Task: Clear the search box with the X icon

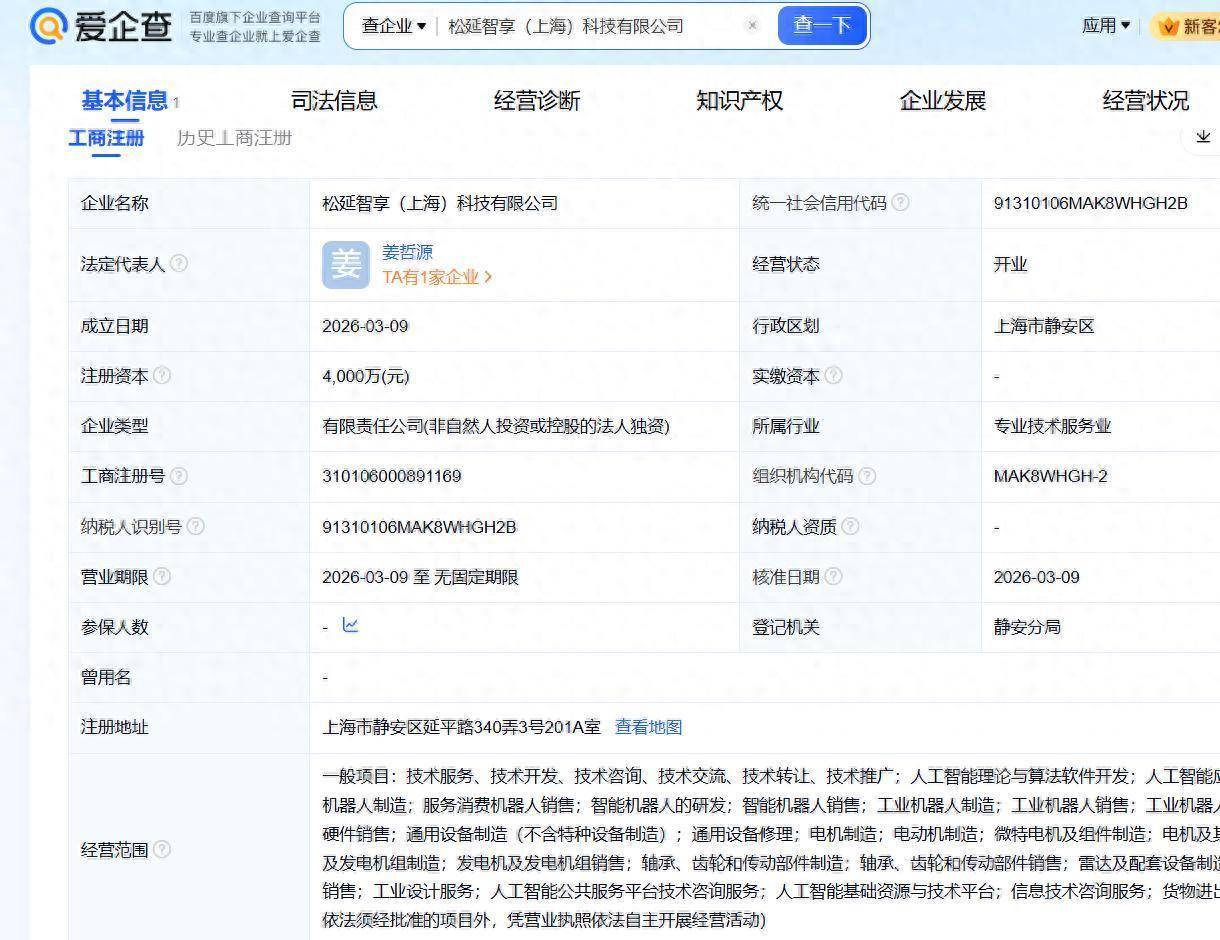Action: (x=752, y=26)
